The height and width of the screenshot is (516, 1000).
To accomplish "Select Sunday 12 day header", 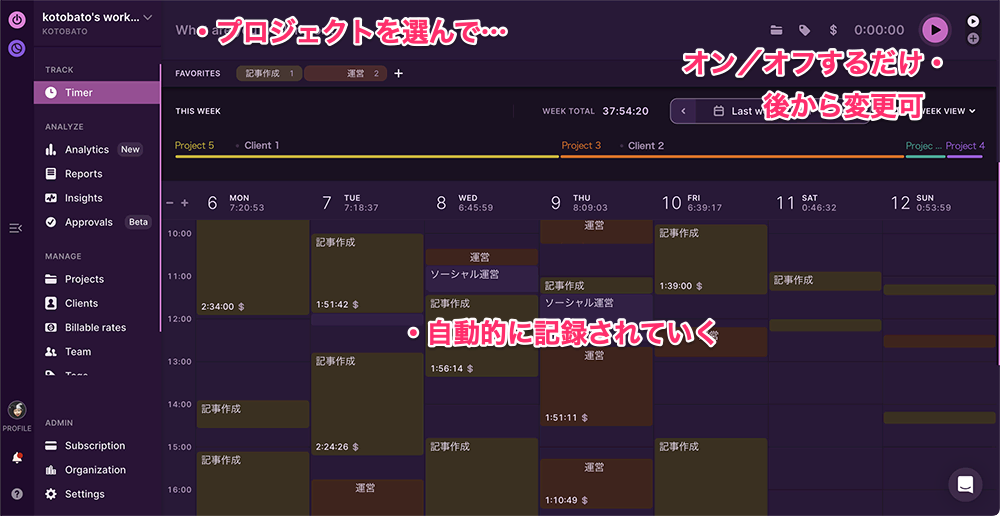I will (x=922, y=203).
